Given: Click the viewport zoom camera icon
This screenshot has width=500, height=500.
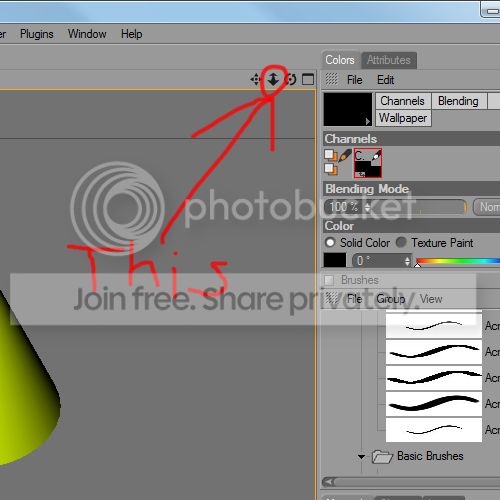Looking at the screenshot, I should click(x=273, y=79).
